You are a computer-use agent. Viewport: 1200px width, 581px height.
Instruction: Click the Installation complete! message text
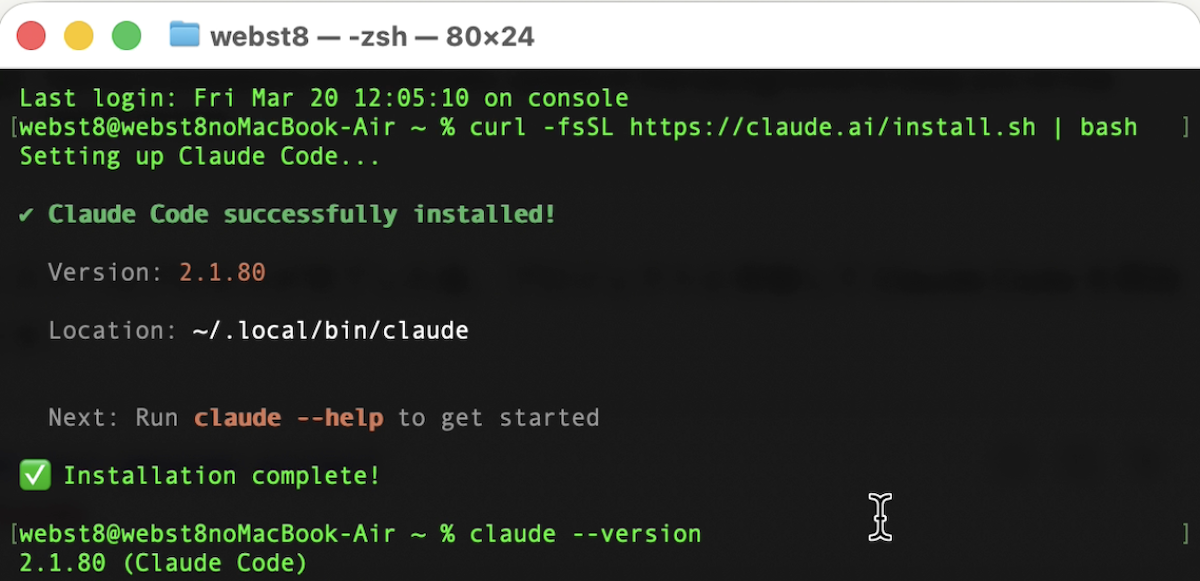(x=222, y=476)
